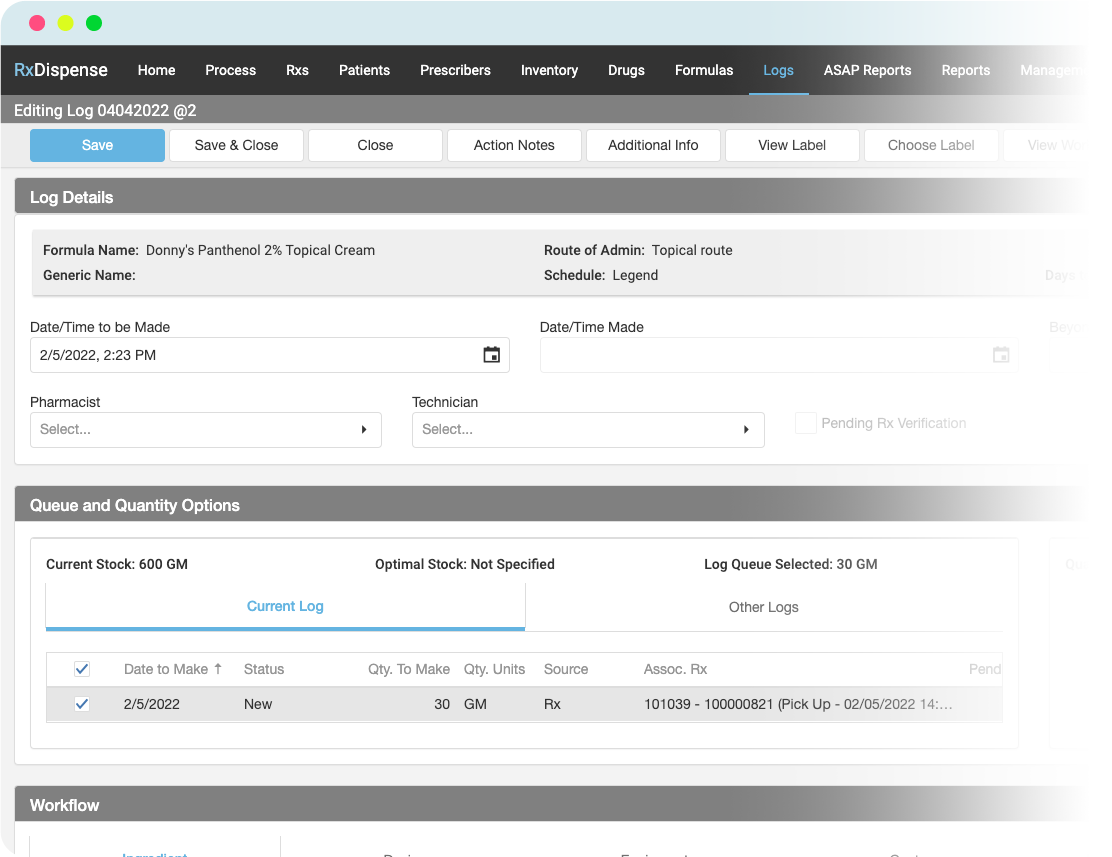Click Optimal Stock: Not Specified text

[x=465, y=564]
